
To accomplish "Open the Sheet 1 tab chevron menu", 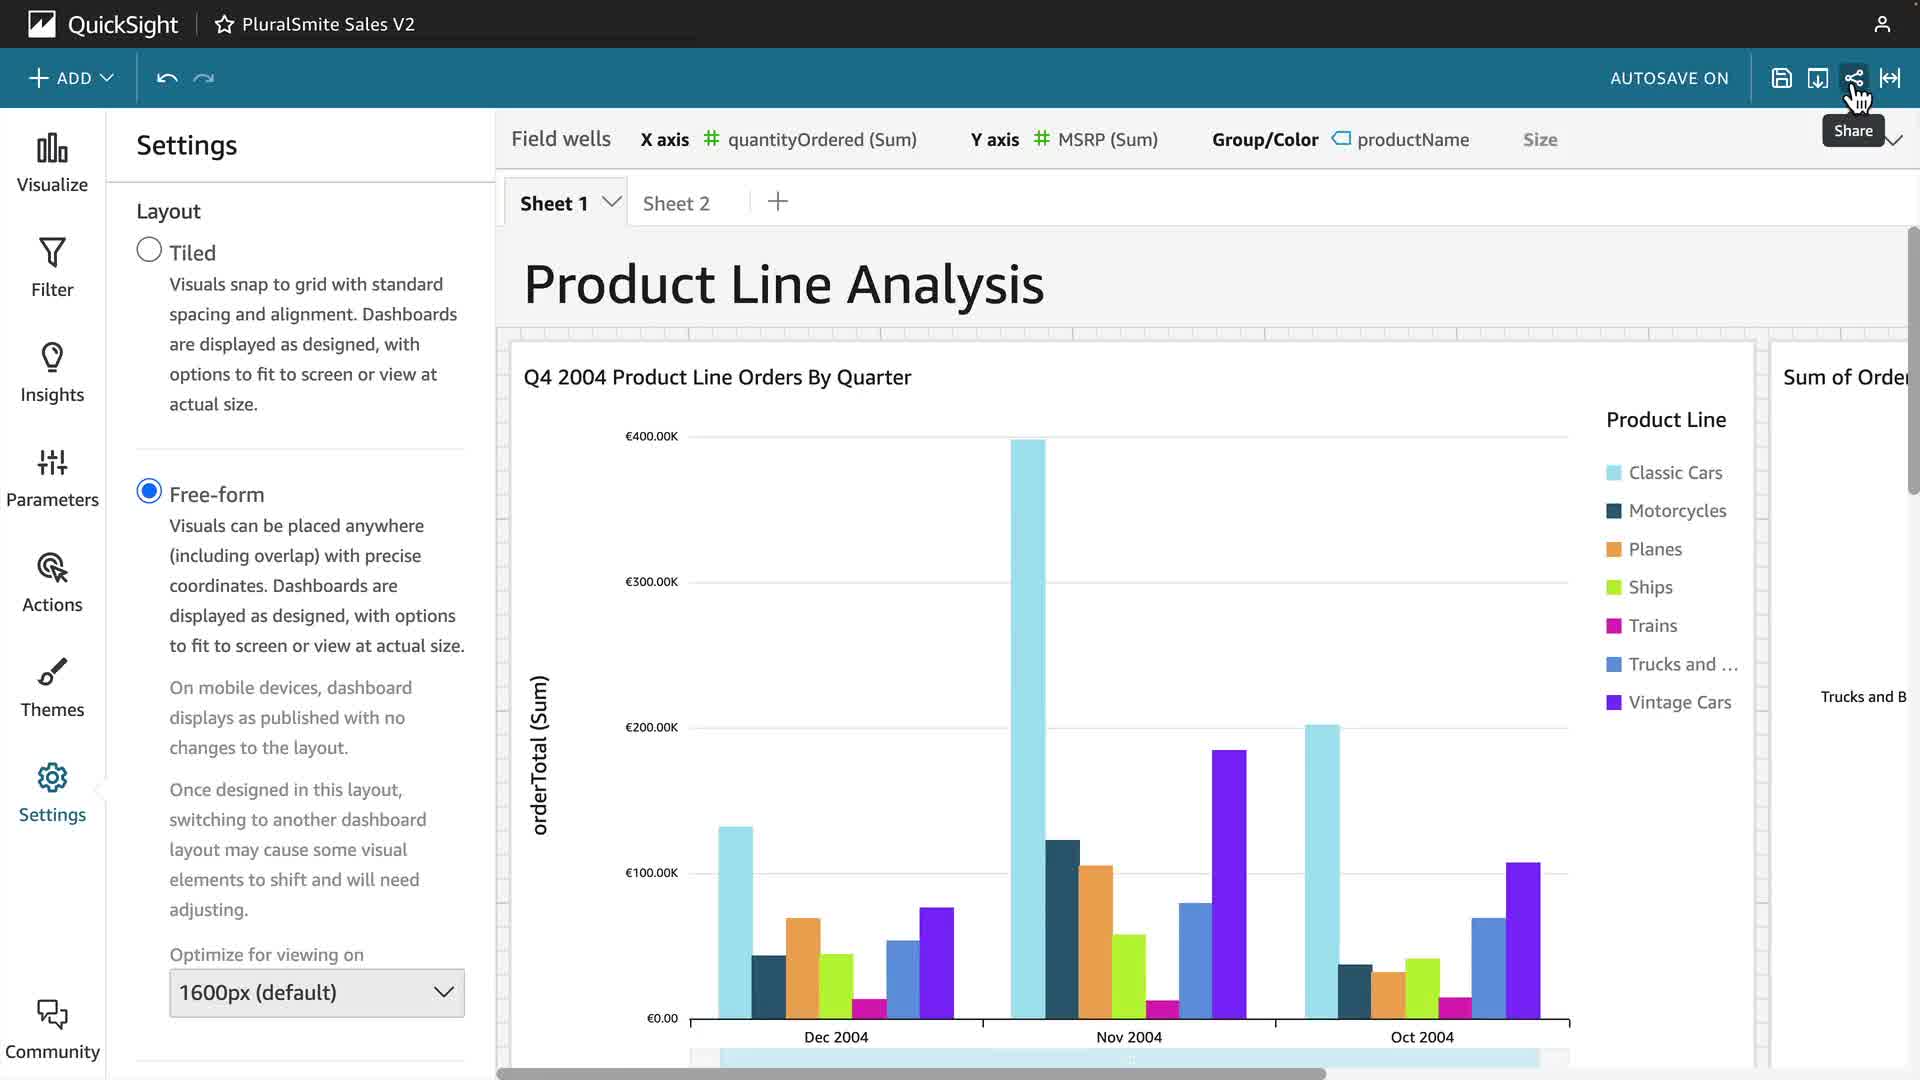I will [x=611, y=202].
